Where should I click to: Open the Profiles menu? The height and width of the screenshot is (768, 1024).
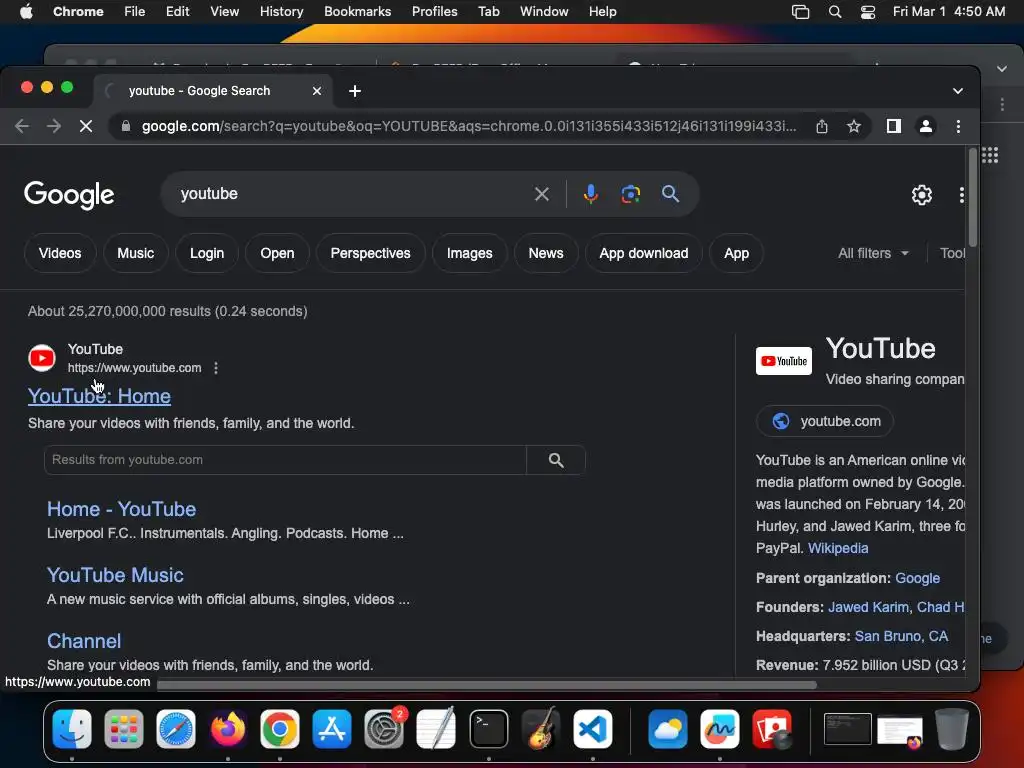434,12
